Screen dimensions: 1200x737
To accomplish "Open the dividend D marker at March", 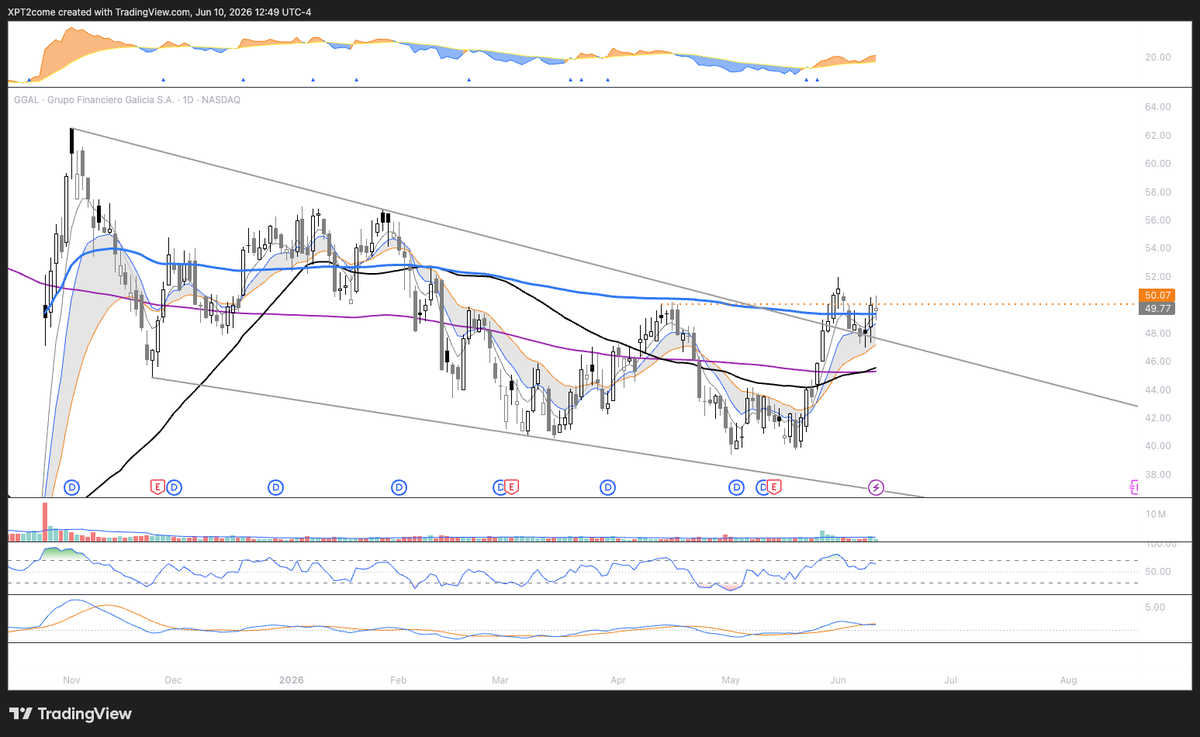I will tap(499, 487).
